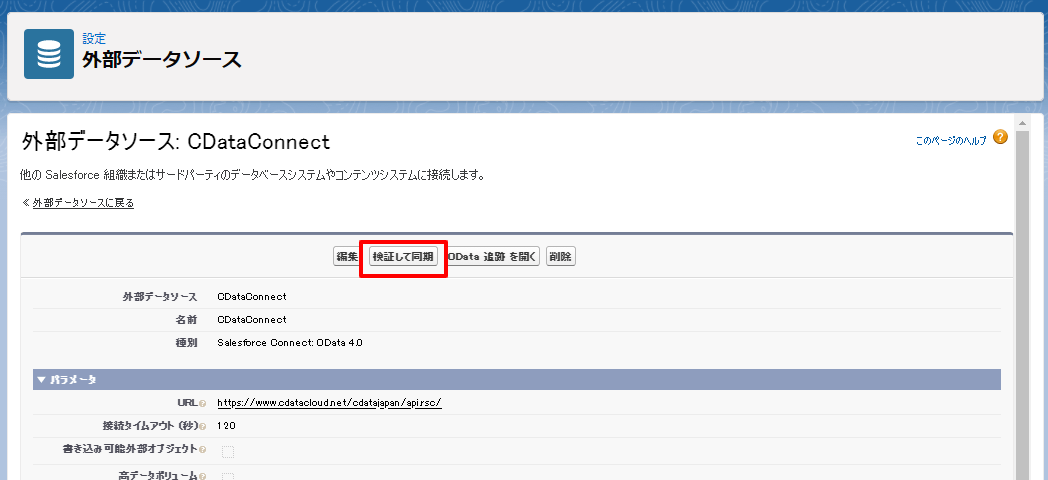Toggle 高データボリューム checkbox

point(228,477)
